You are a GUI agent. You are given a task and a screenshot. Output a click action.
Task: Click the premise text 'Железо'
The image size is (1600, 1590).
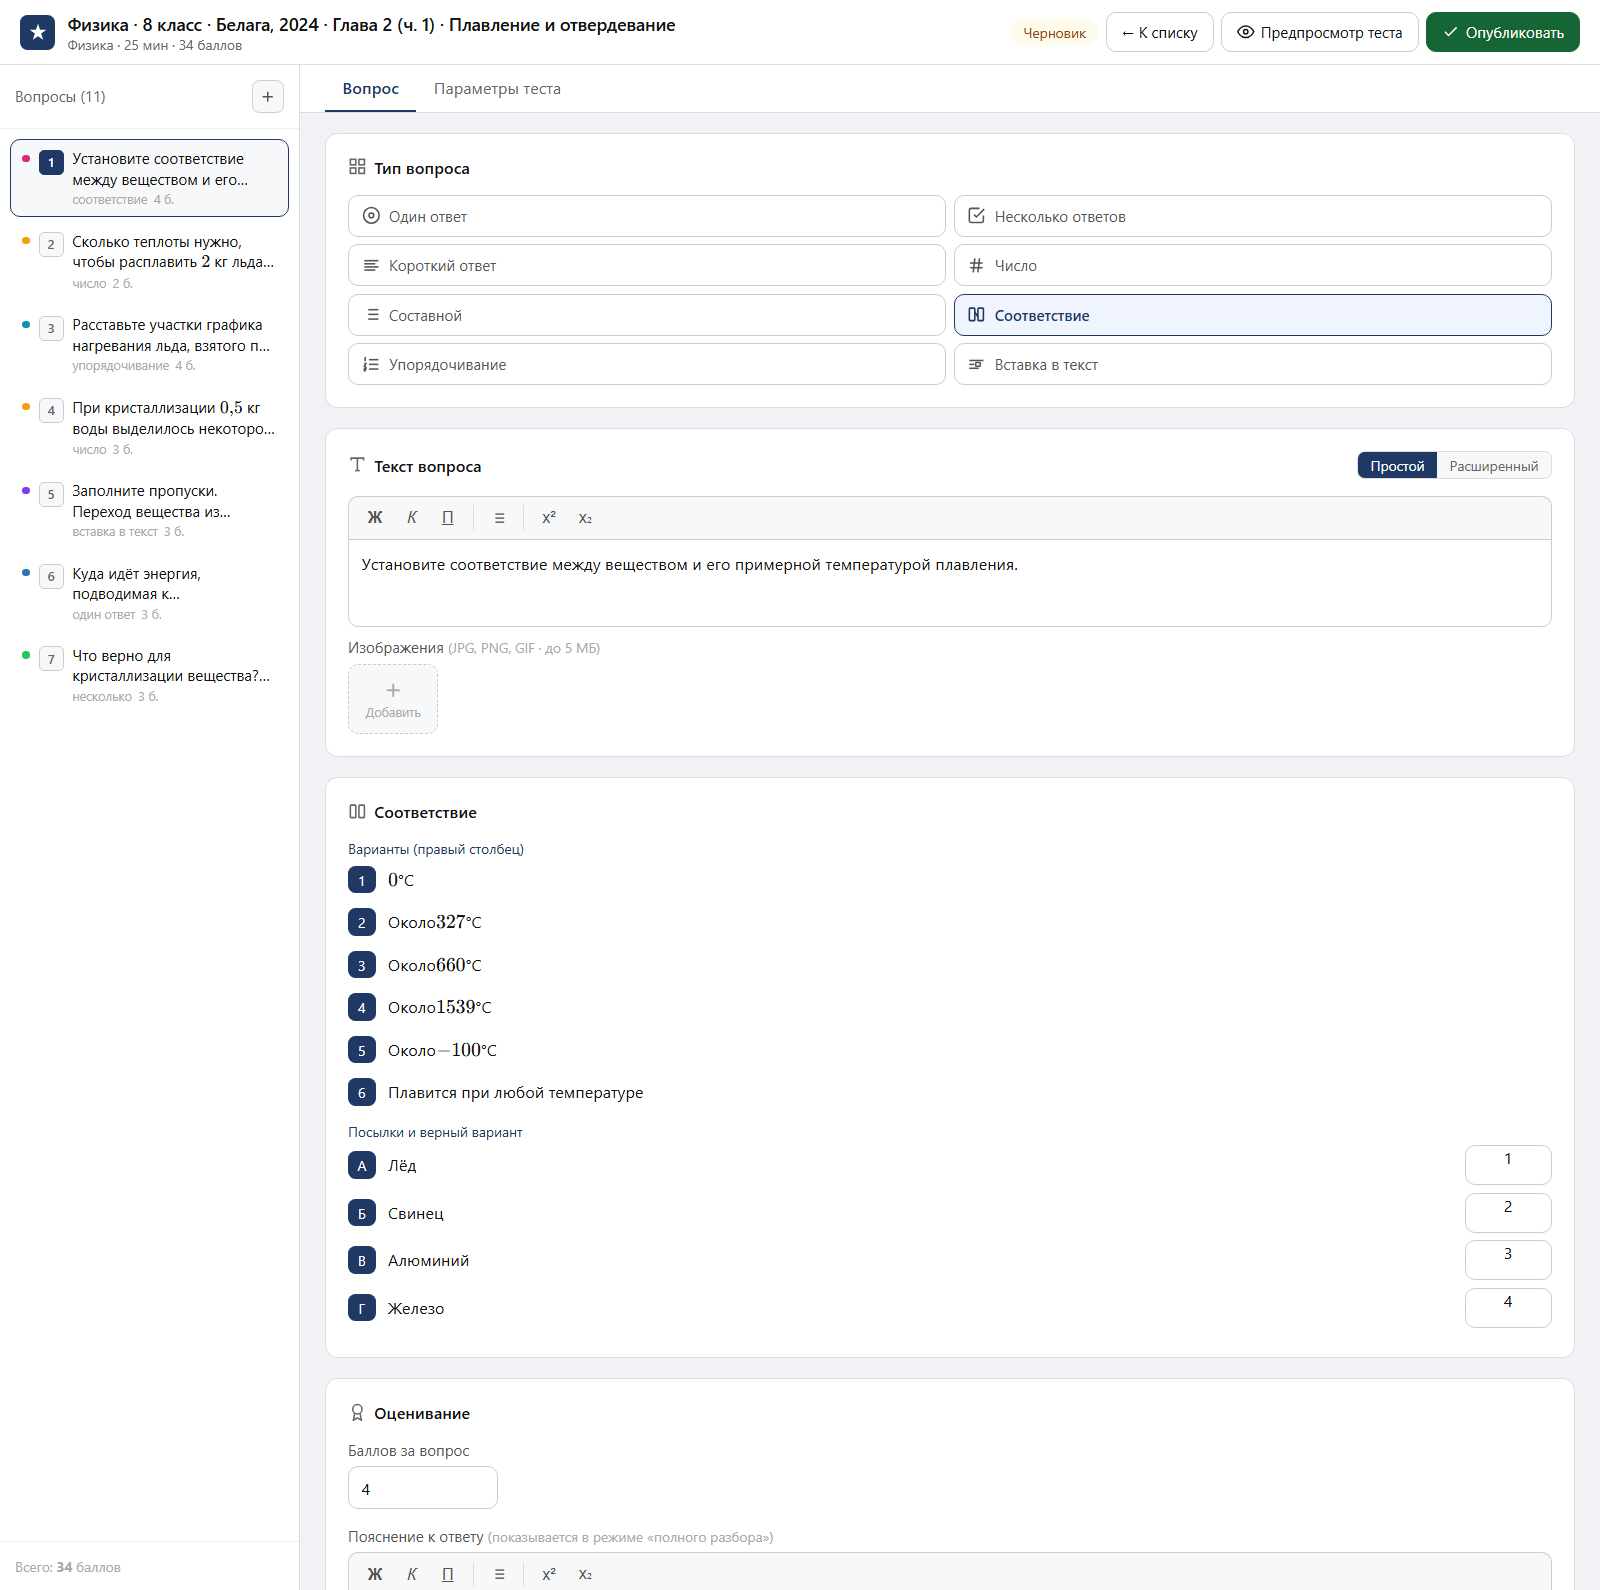[416, 1309]
